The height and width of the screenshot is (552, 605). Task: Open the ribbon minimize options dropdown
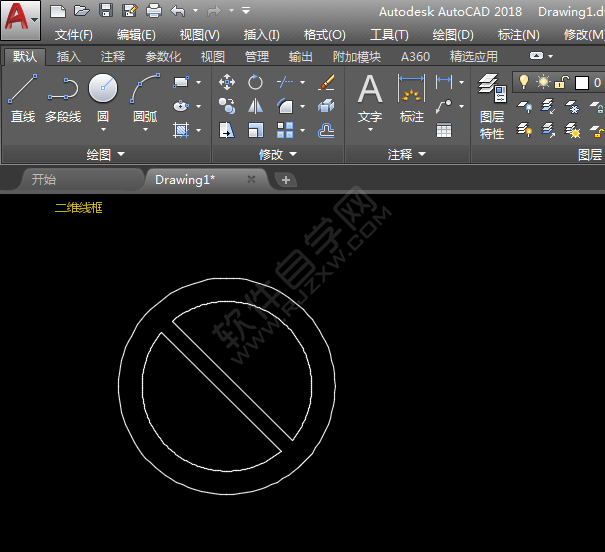[x=551, y=56]
